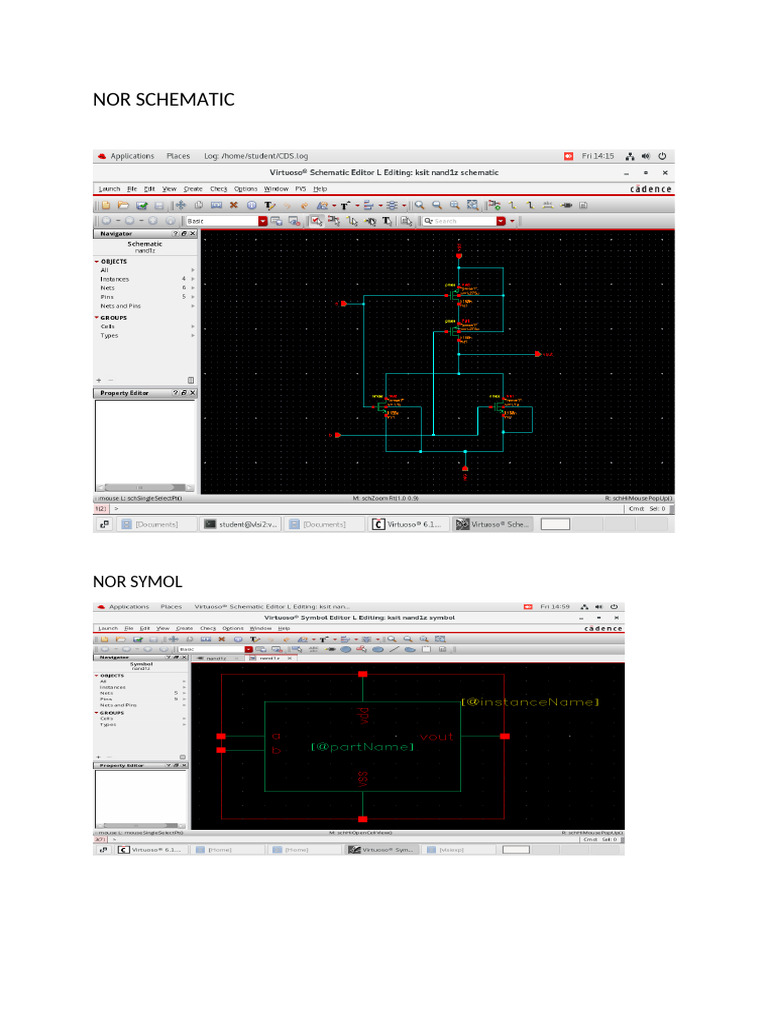Open the Basic workspace dropdown in the Schematic Editor

[x=262, y=221]
